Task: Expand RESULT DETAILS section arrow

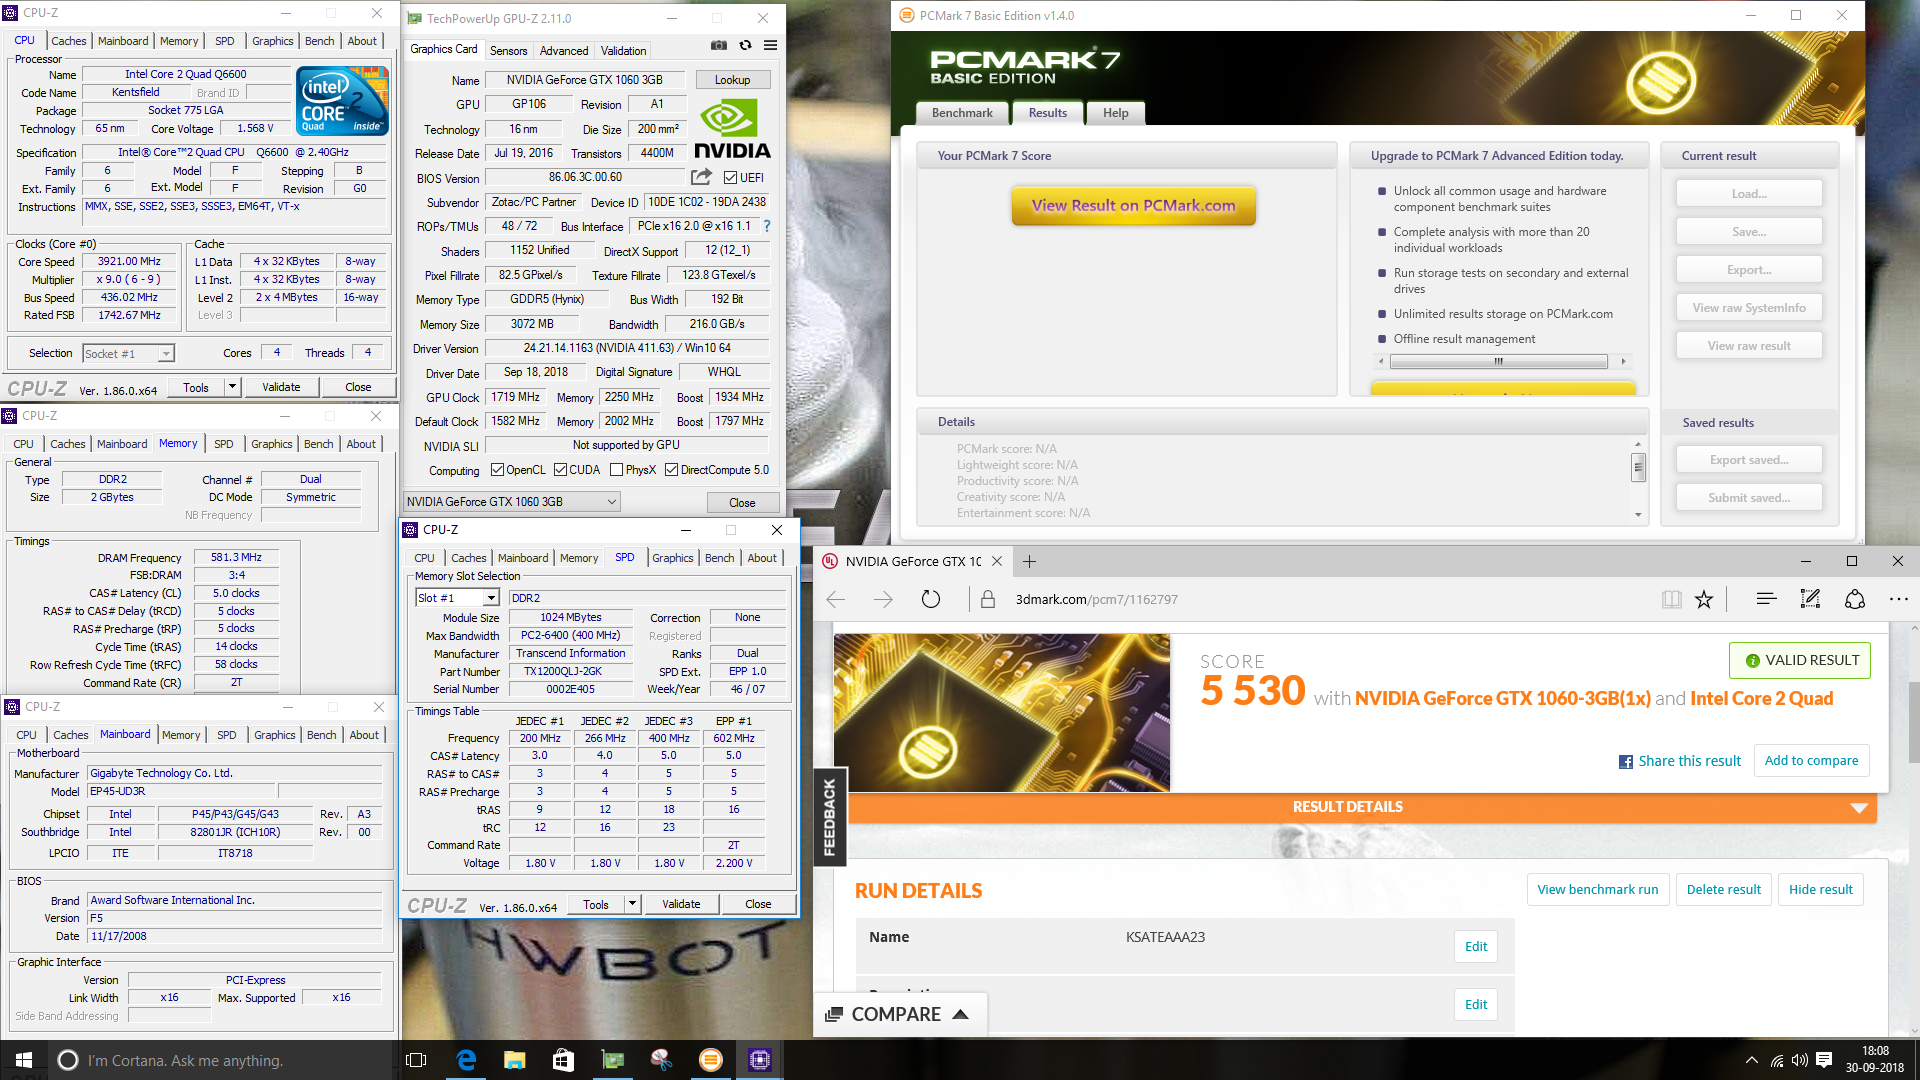Action: [1859, 808]
